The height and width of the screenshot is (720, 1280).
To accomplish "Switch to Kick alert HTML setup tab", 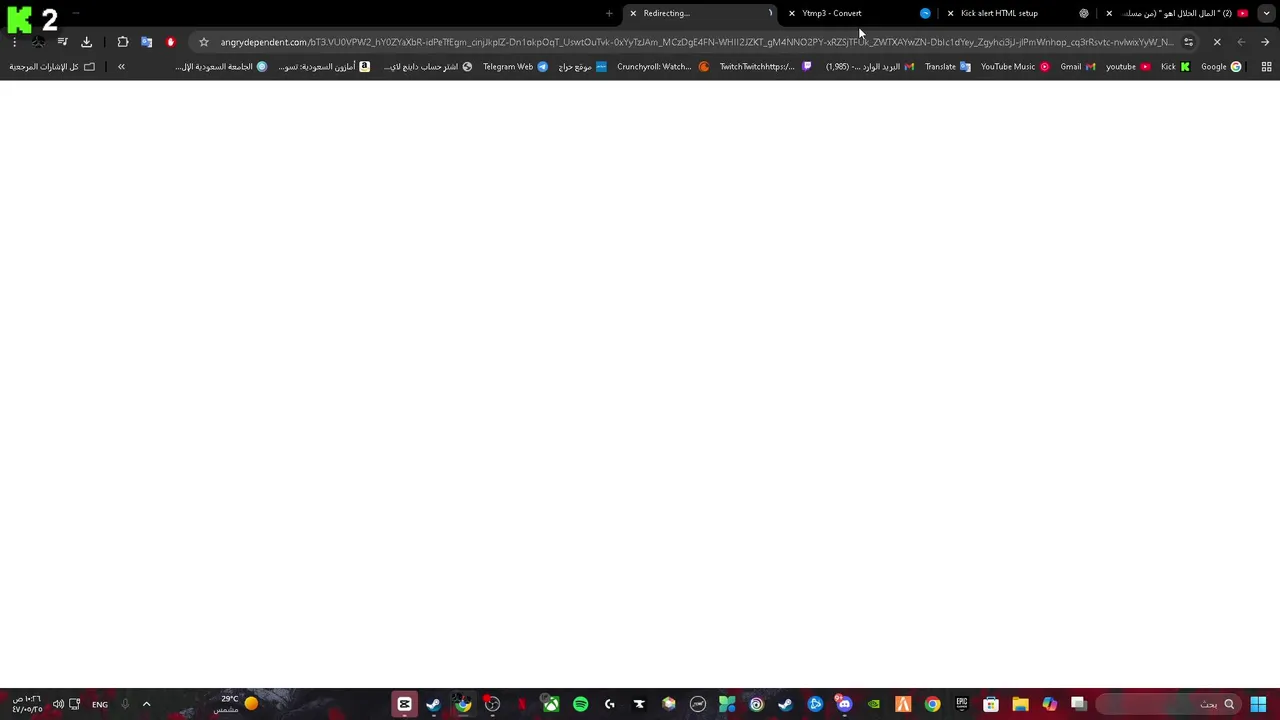I will click(x=1020, y=13).
